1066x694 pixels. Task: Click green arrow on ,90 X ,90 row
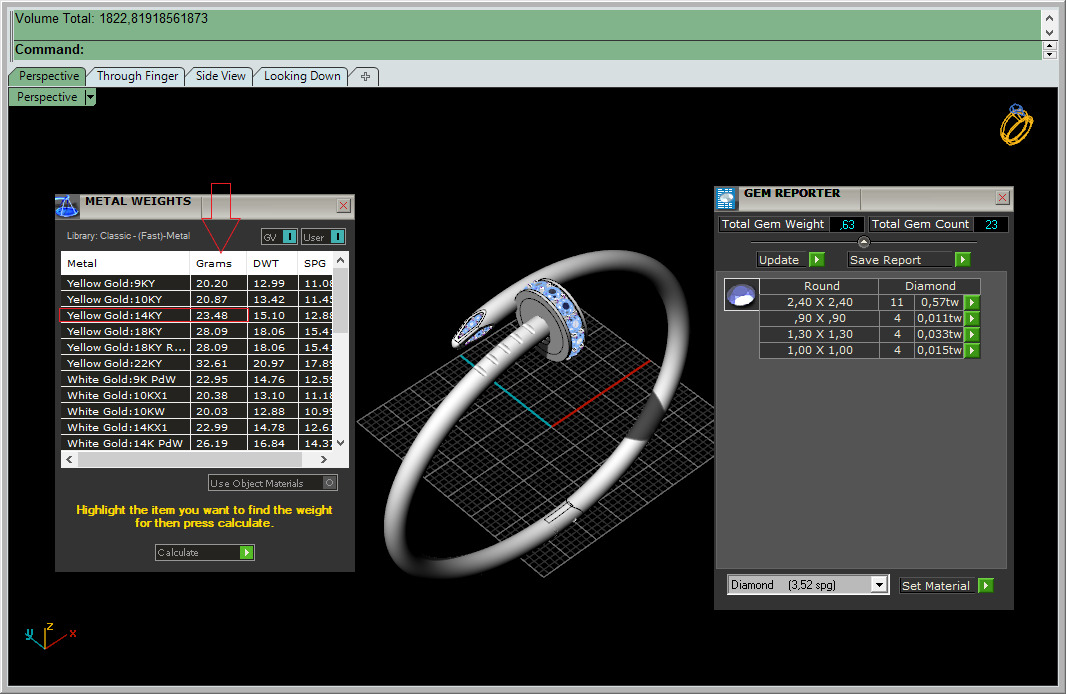(x=972, y=318)
